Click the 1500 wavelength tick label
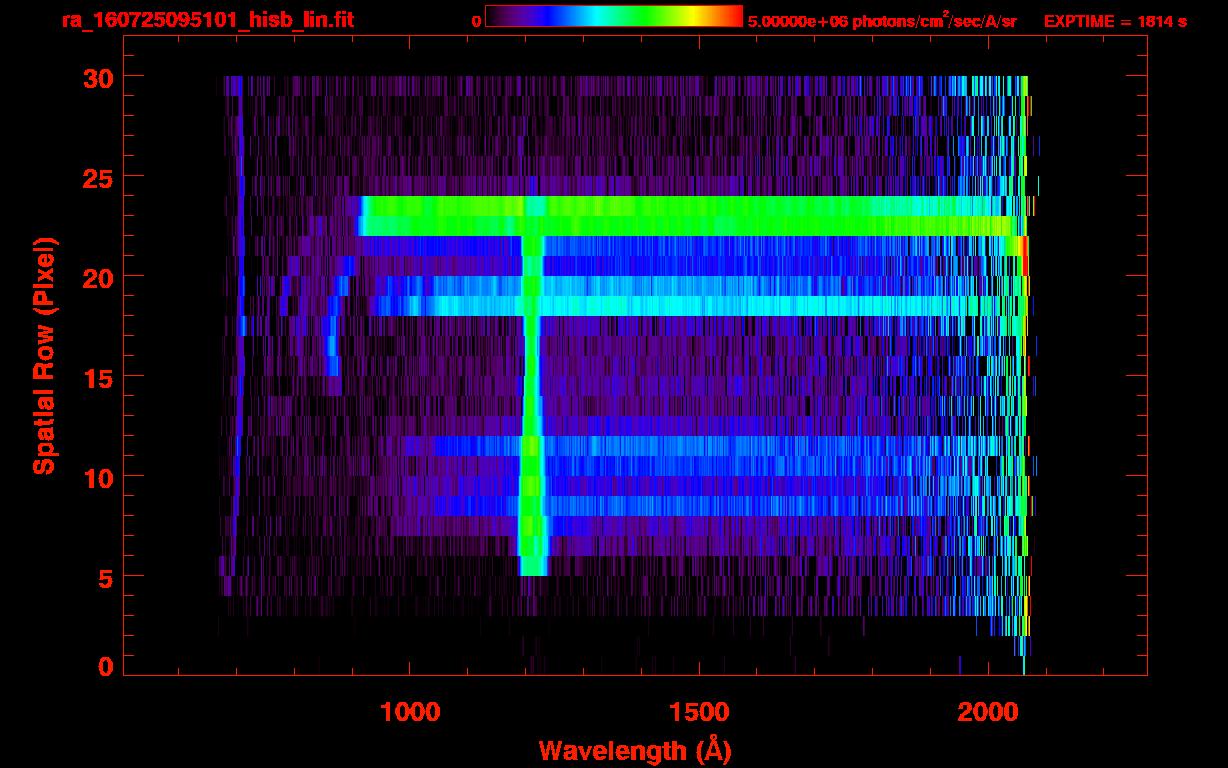Image resolution: width=1228 pixels, height=768 pixels. click(x=699, y=711)
